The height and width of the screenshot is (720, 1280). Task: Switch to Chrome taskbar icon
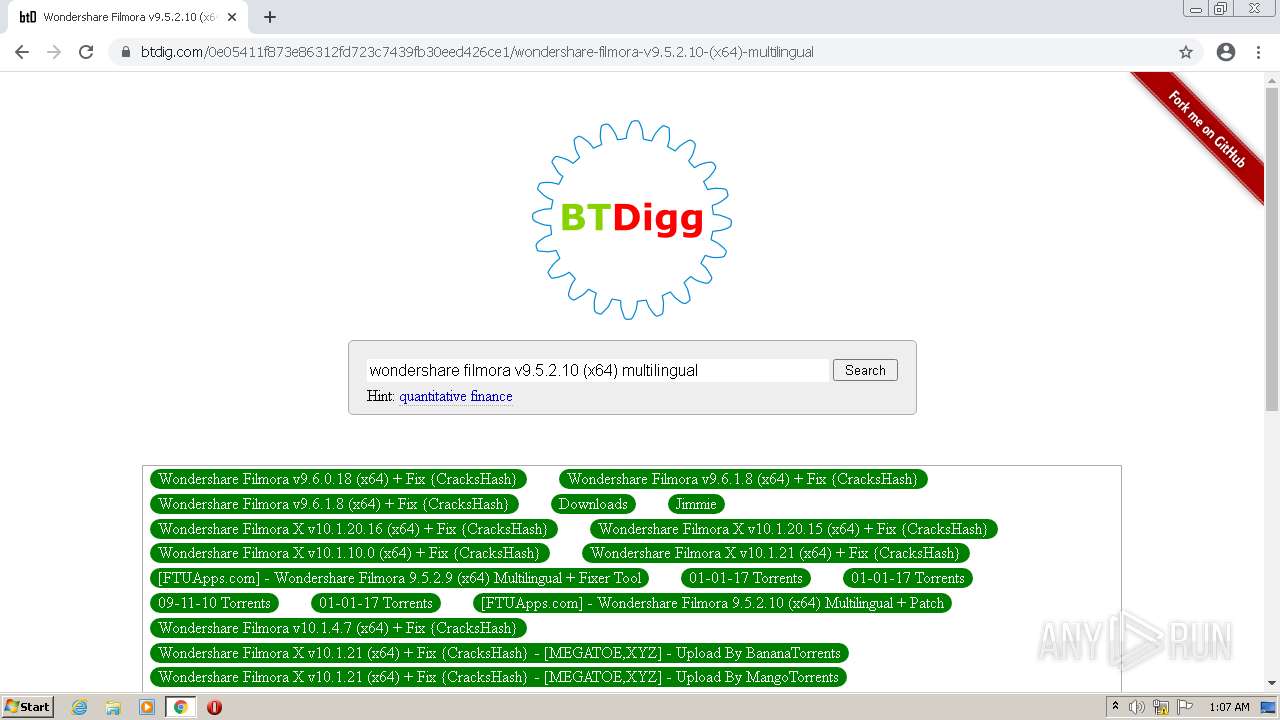(181, 707)
